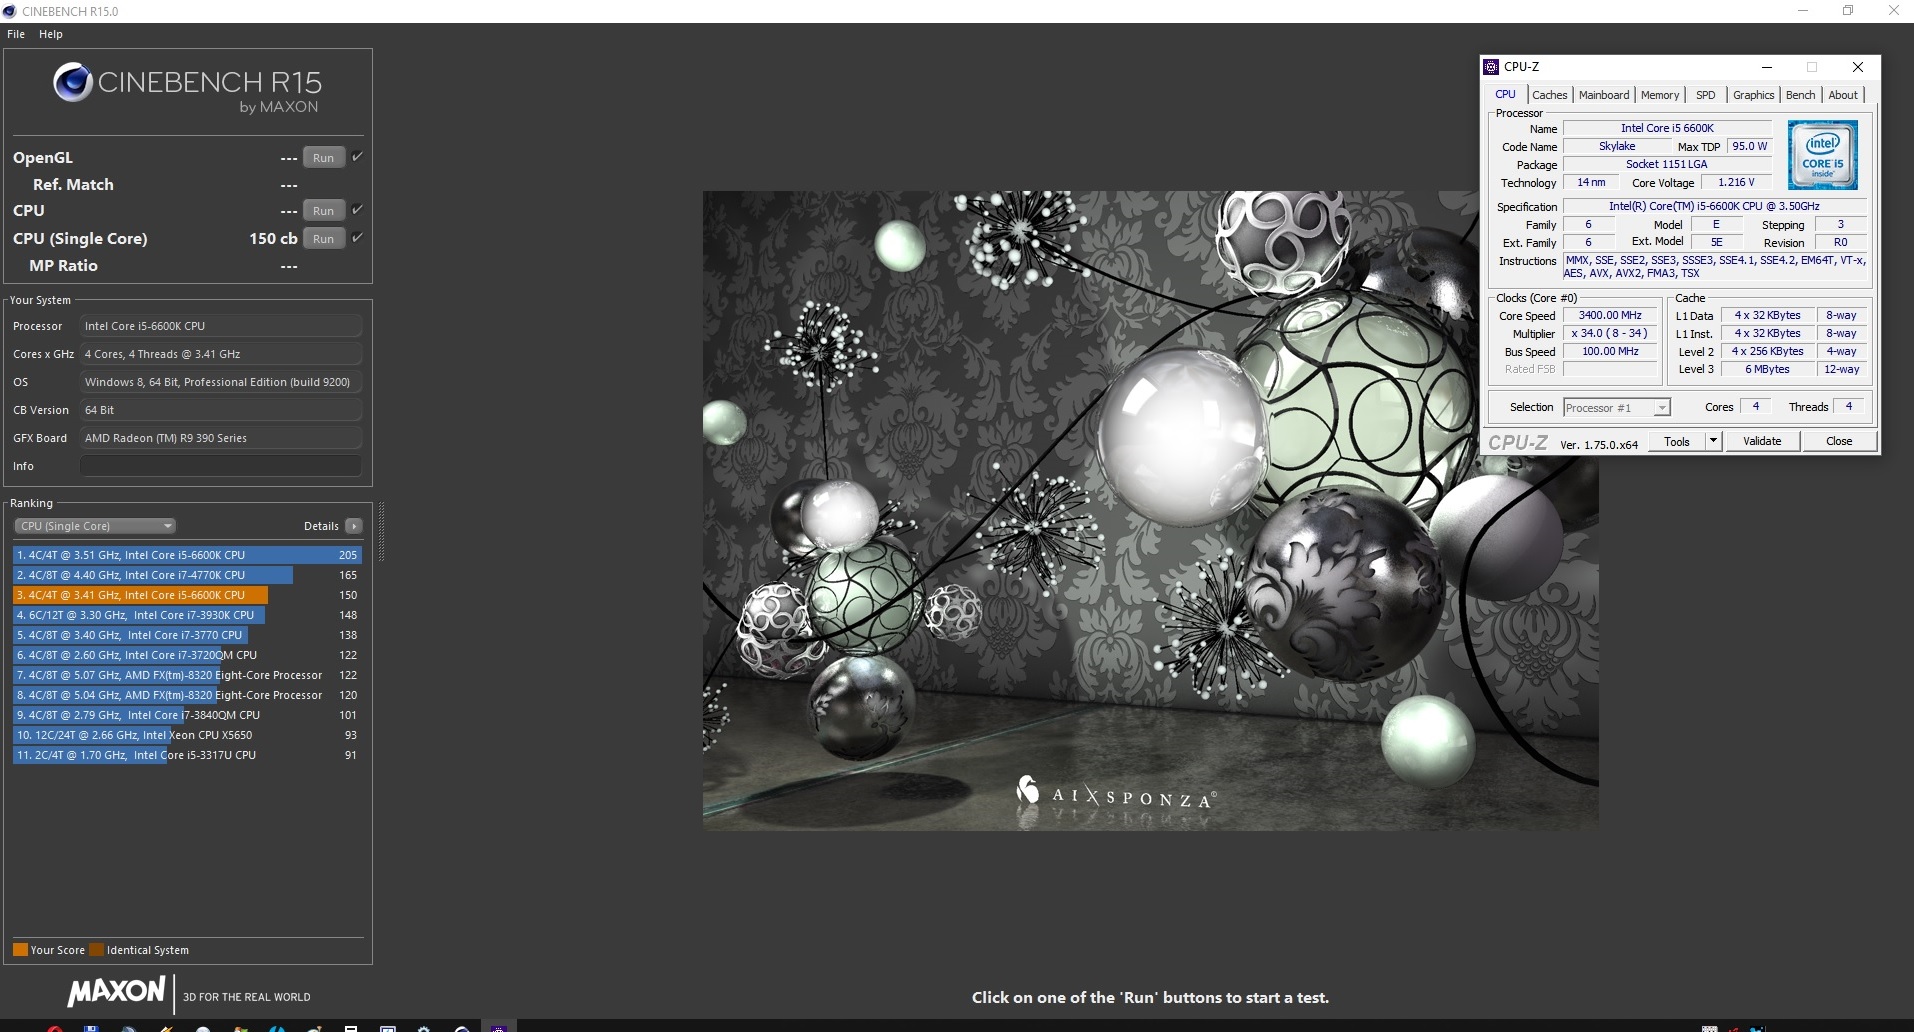Viewport: 1914px width, 1032px height.
Task: Click the Cinebench R15 sphere logo
Action: (73, 82)
